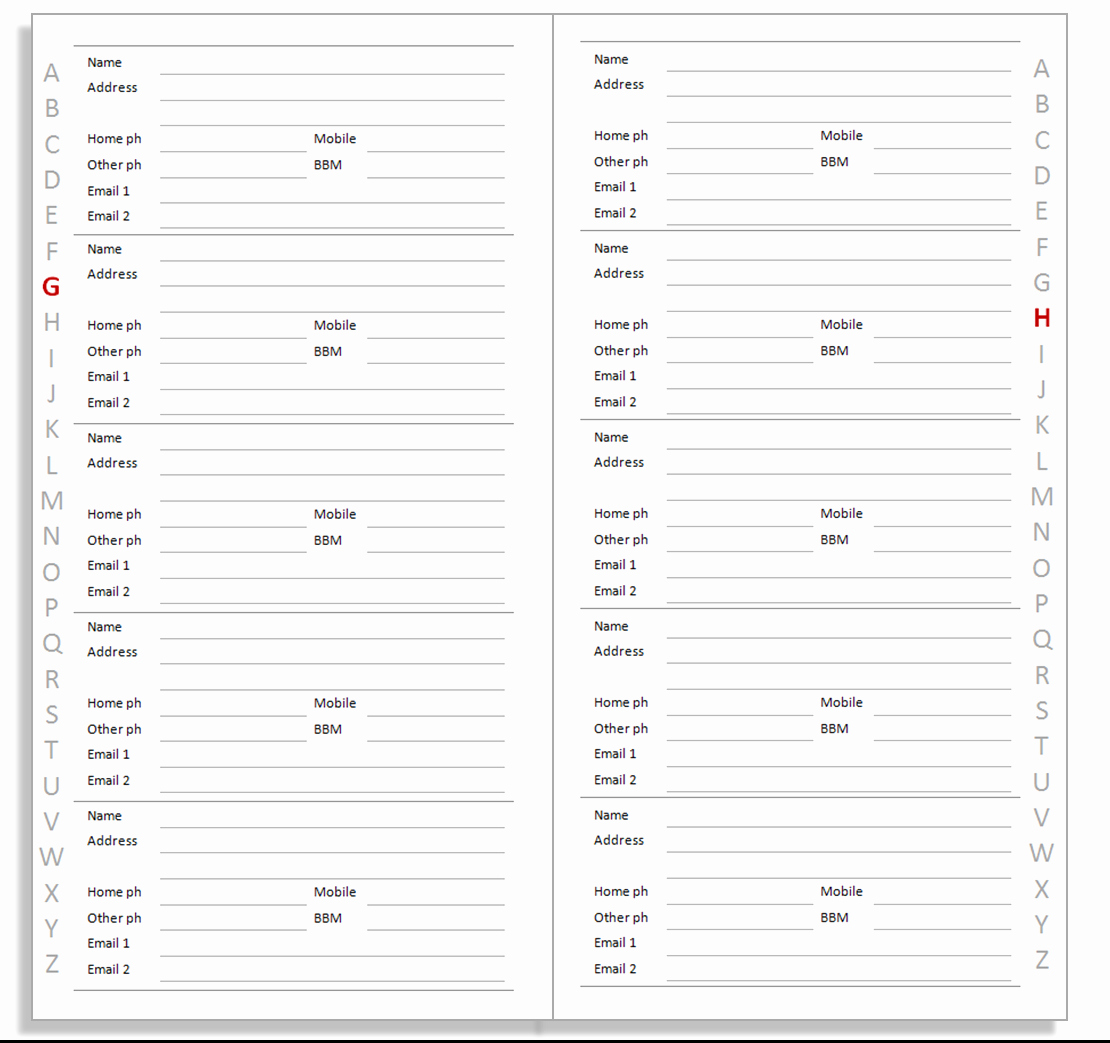Click Mobile label in third left-page entry

click(x=335, y=514)
